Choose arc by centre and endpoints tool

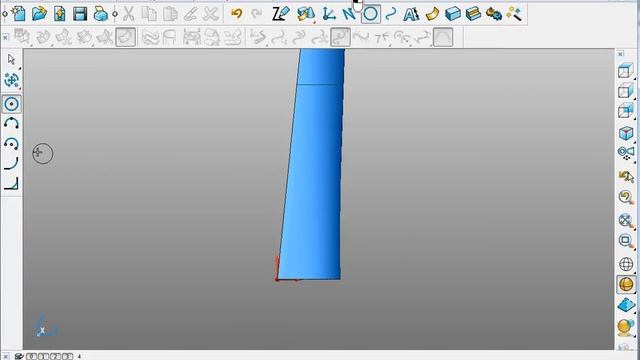tap(11, 144)
